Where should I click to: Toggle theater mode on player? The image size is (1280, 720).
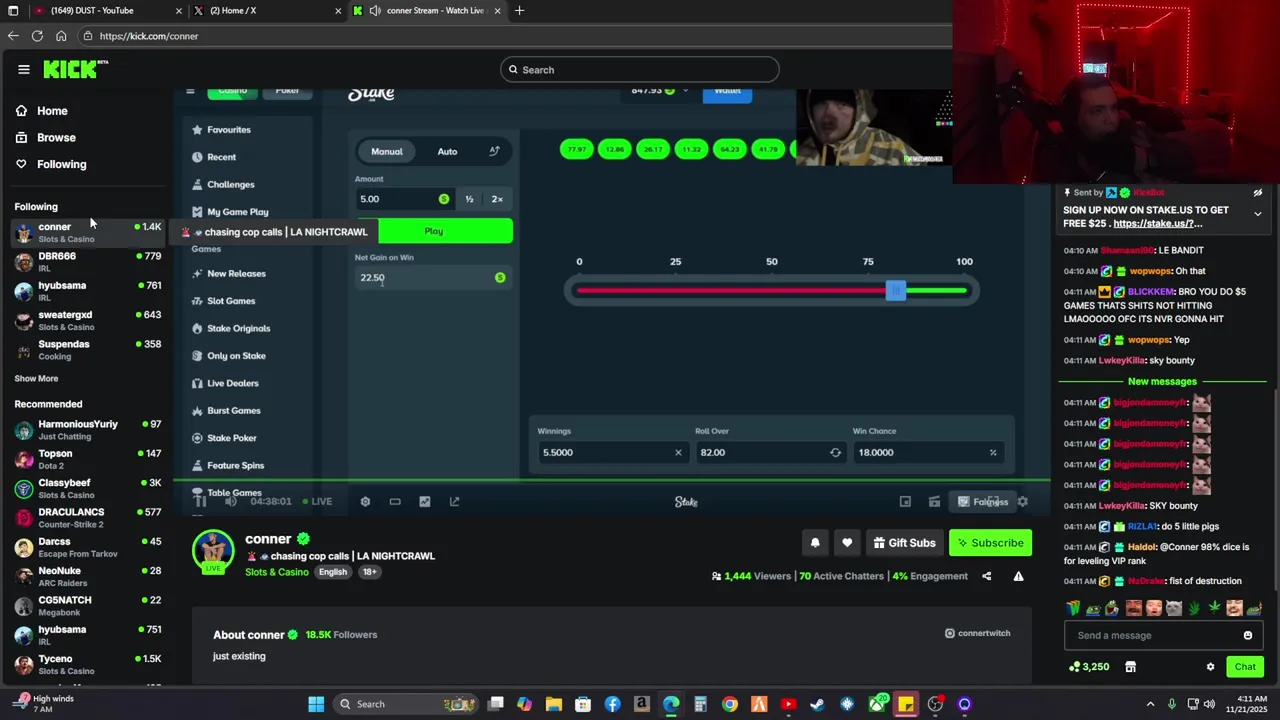tap(395, 502)
